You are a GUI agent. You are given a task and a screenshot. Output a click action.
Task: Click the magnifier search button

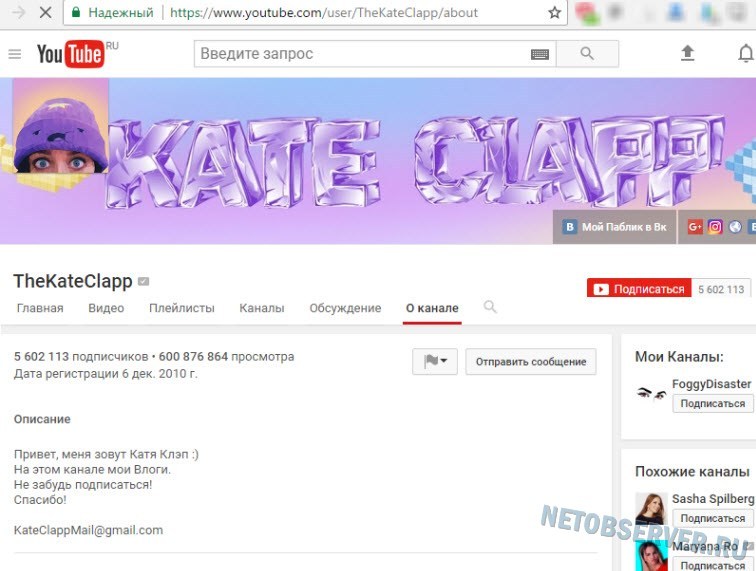[587, 54]
